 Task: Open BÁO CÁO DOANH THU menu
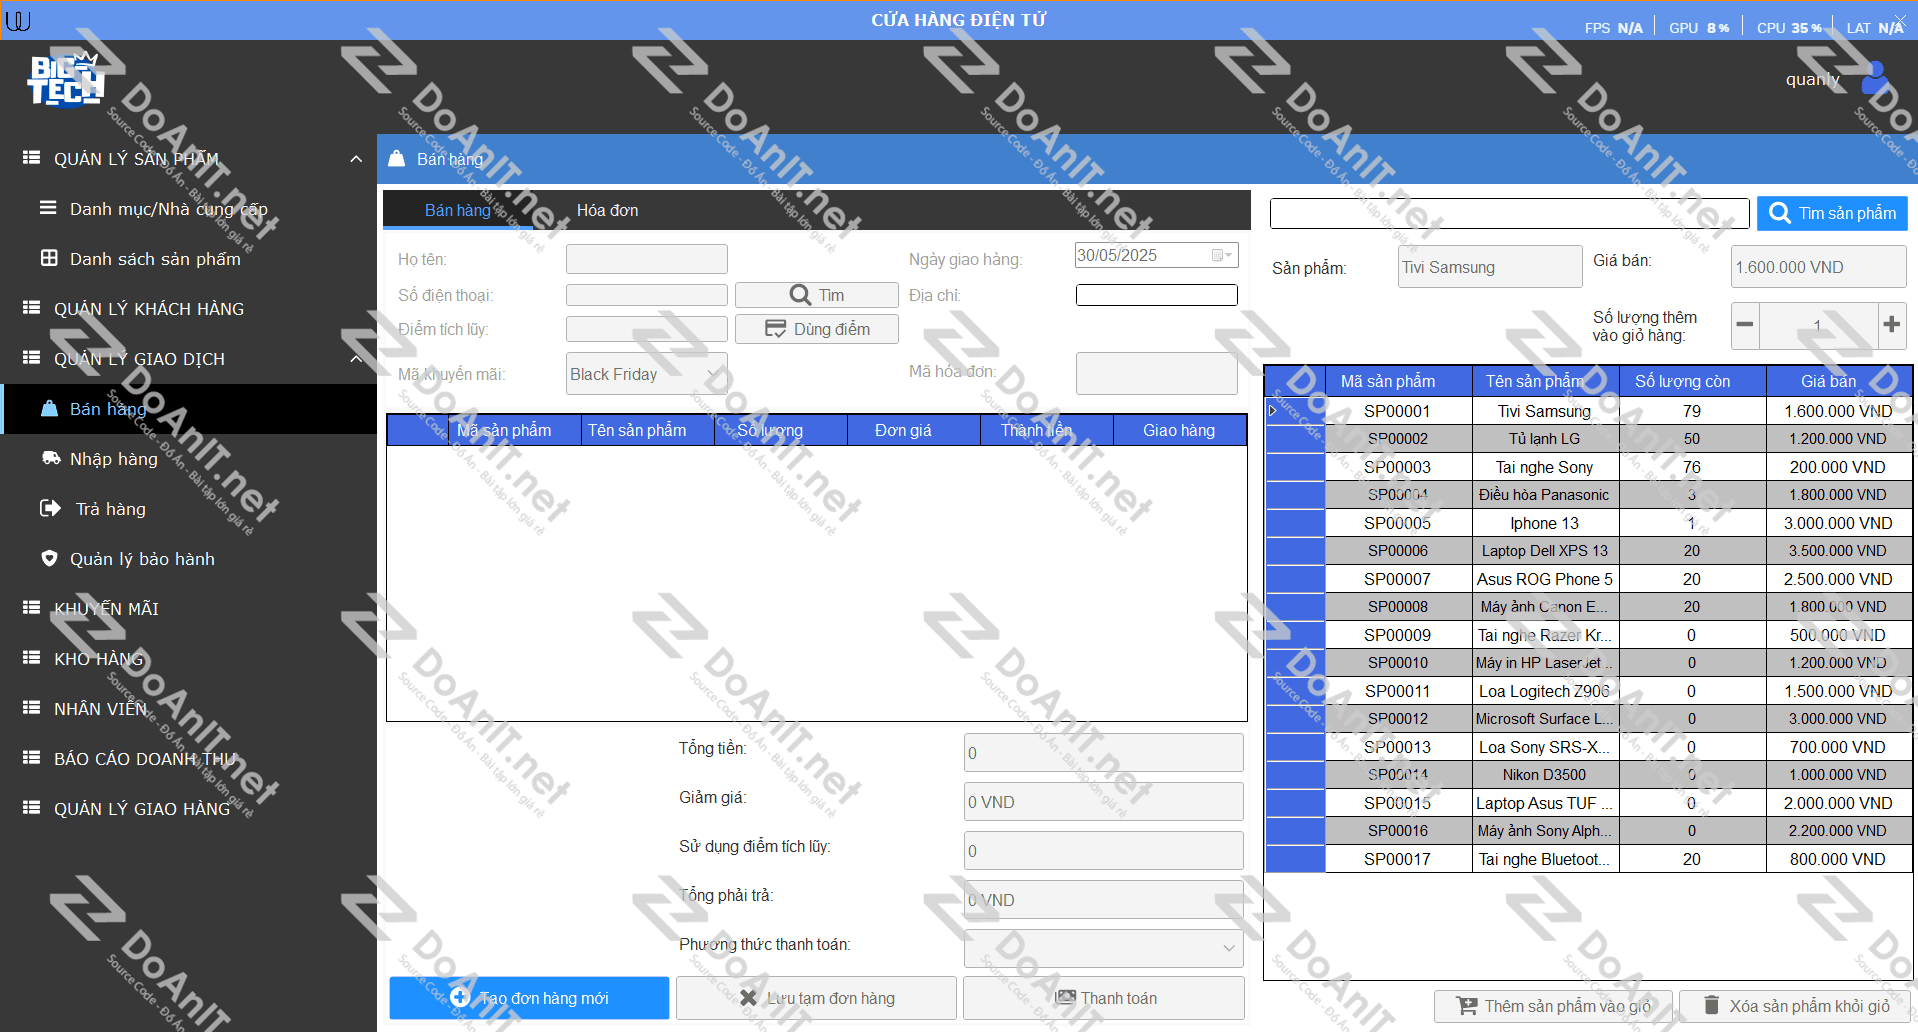[x=145, y=759]
